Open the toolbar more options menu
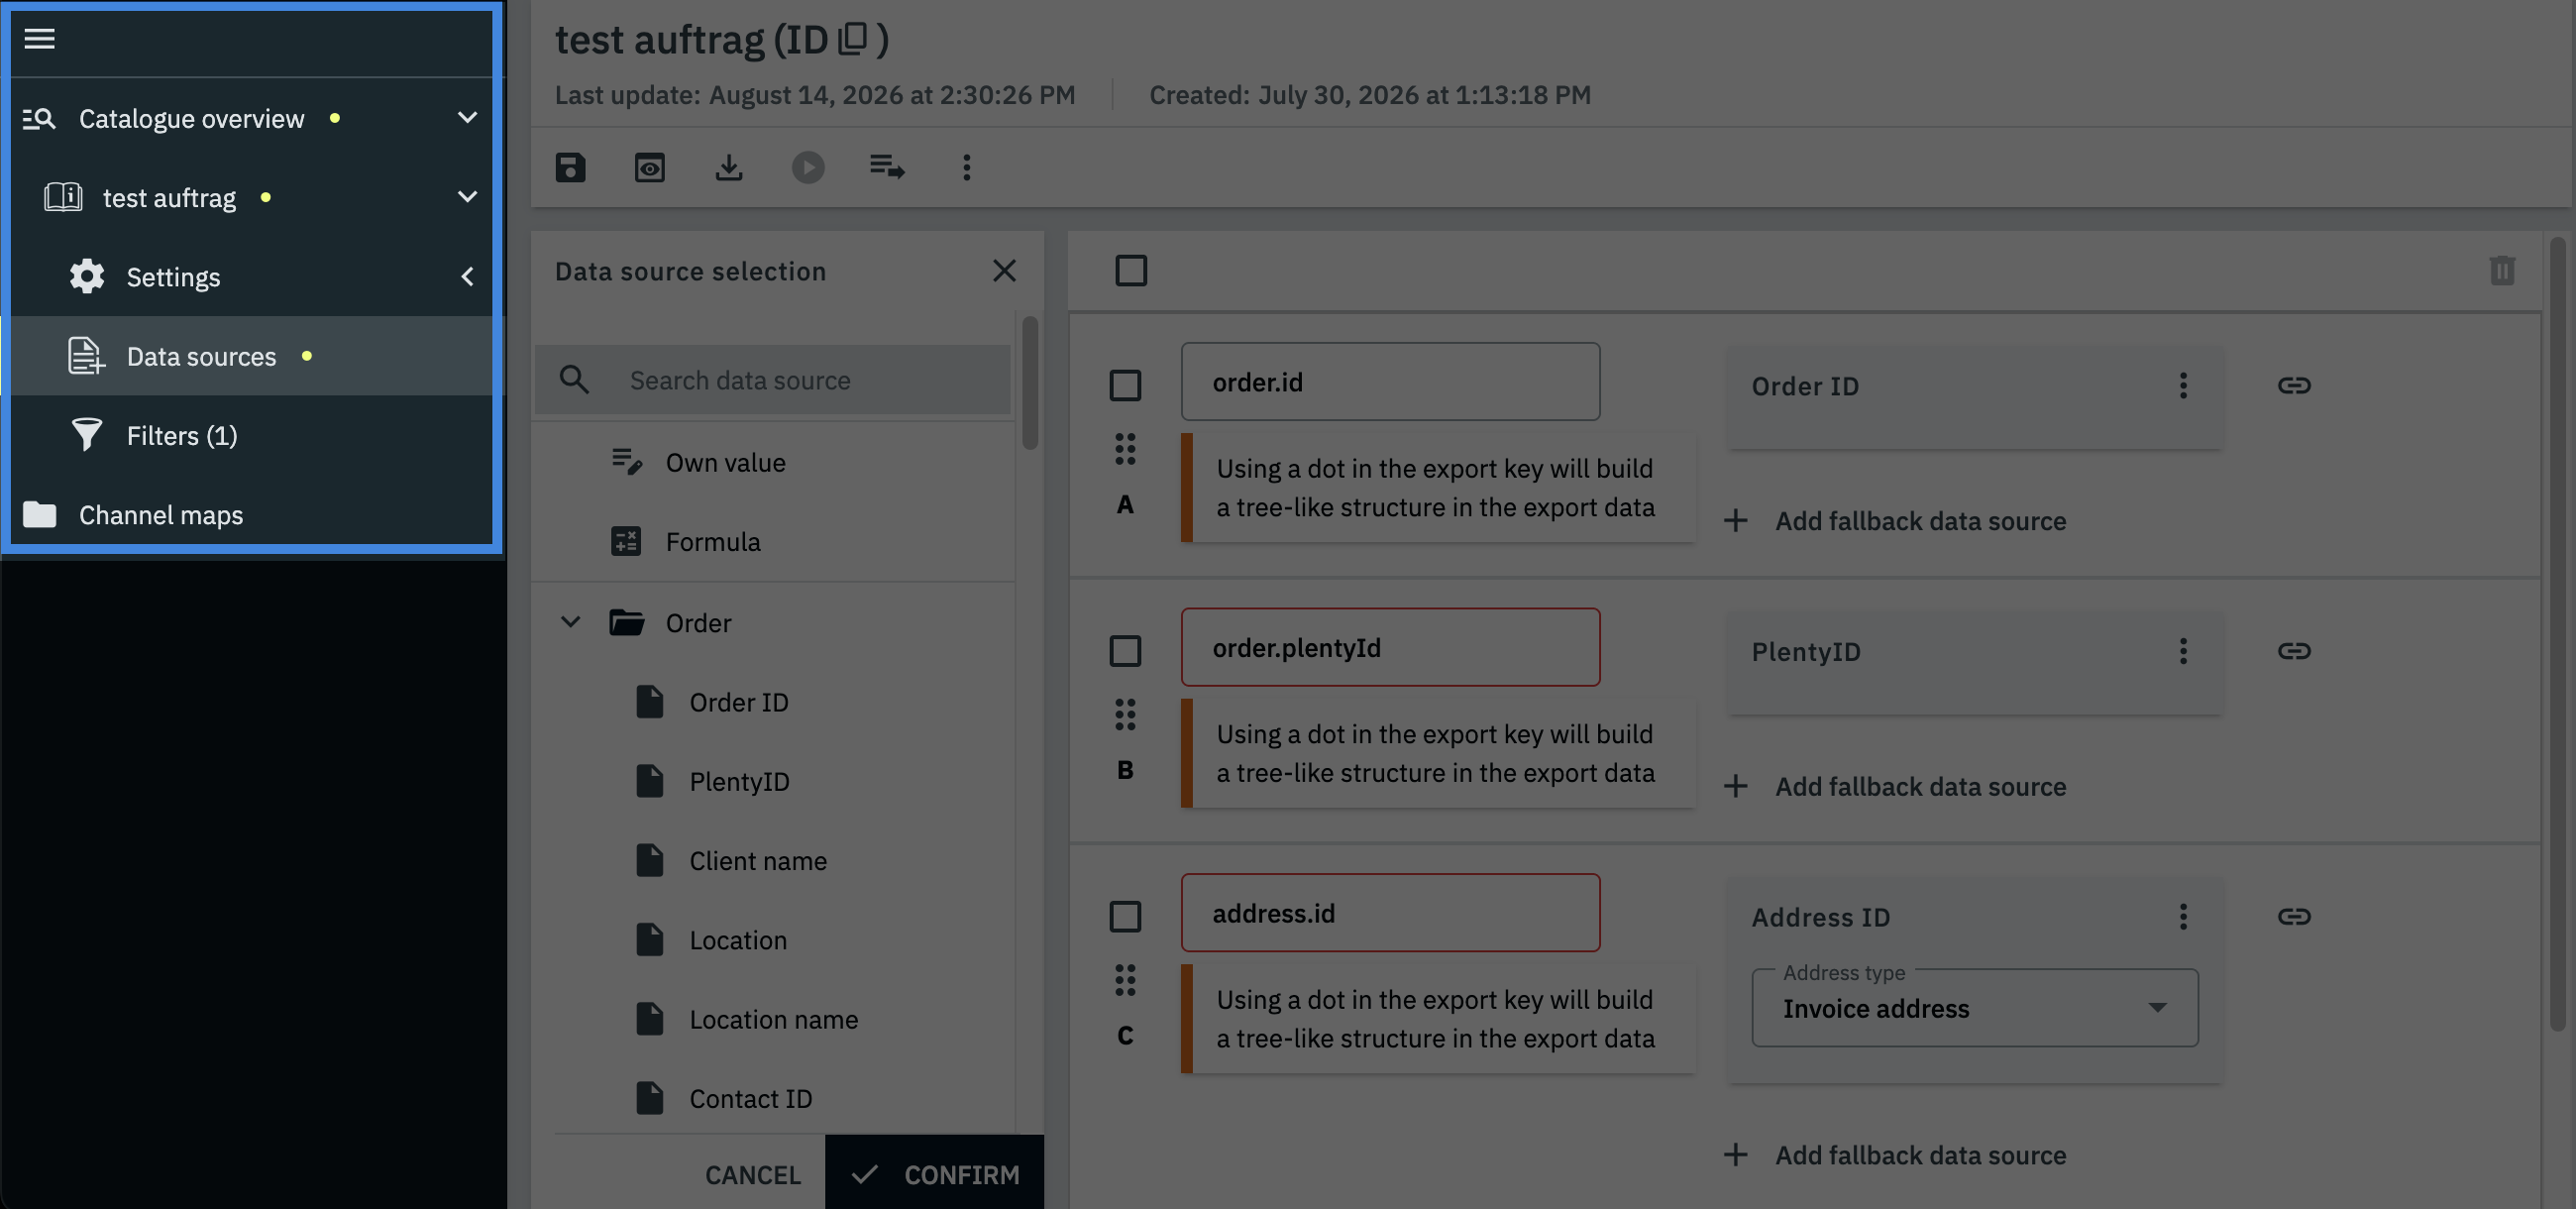The height and width of the screenshot is (1209, 2576). [966, 167]
